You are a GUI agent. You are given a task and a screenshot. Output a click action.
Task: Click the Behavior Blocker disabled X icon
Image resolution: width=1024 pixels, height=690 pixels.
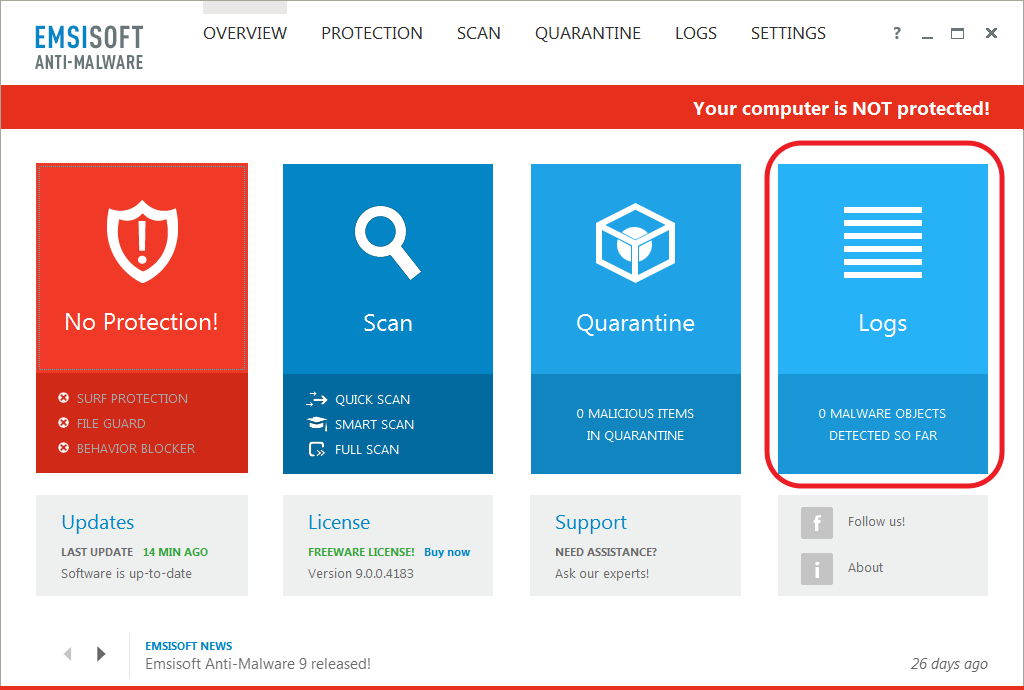click(x=63, y=448)
